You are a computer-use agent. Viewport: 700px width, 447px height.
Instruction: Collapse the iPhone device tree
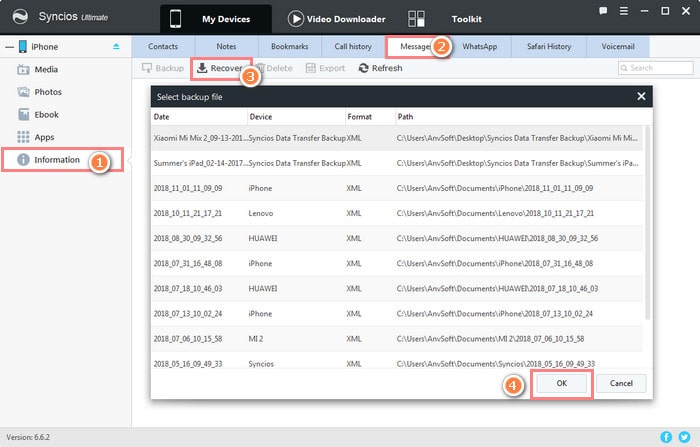(9, 46)
